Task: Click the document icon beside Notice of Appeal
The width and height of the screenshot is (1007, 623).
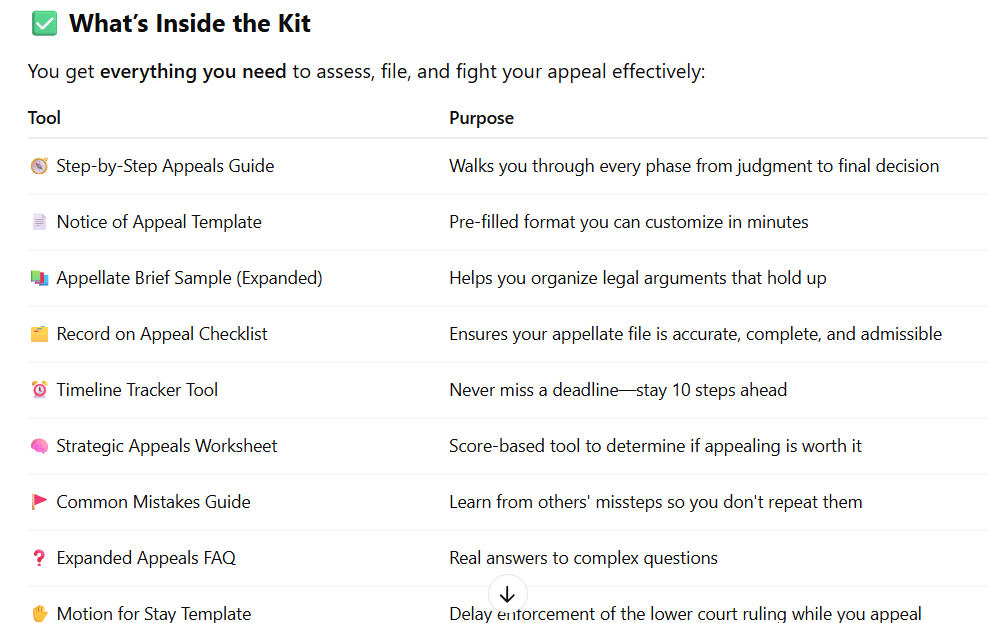Action: (39, 222)
